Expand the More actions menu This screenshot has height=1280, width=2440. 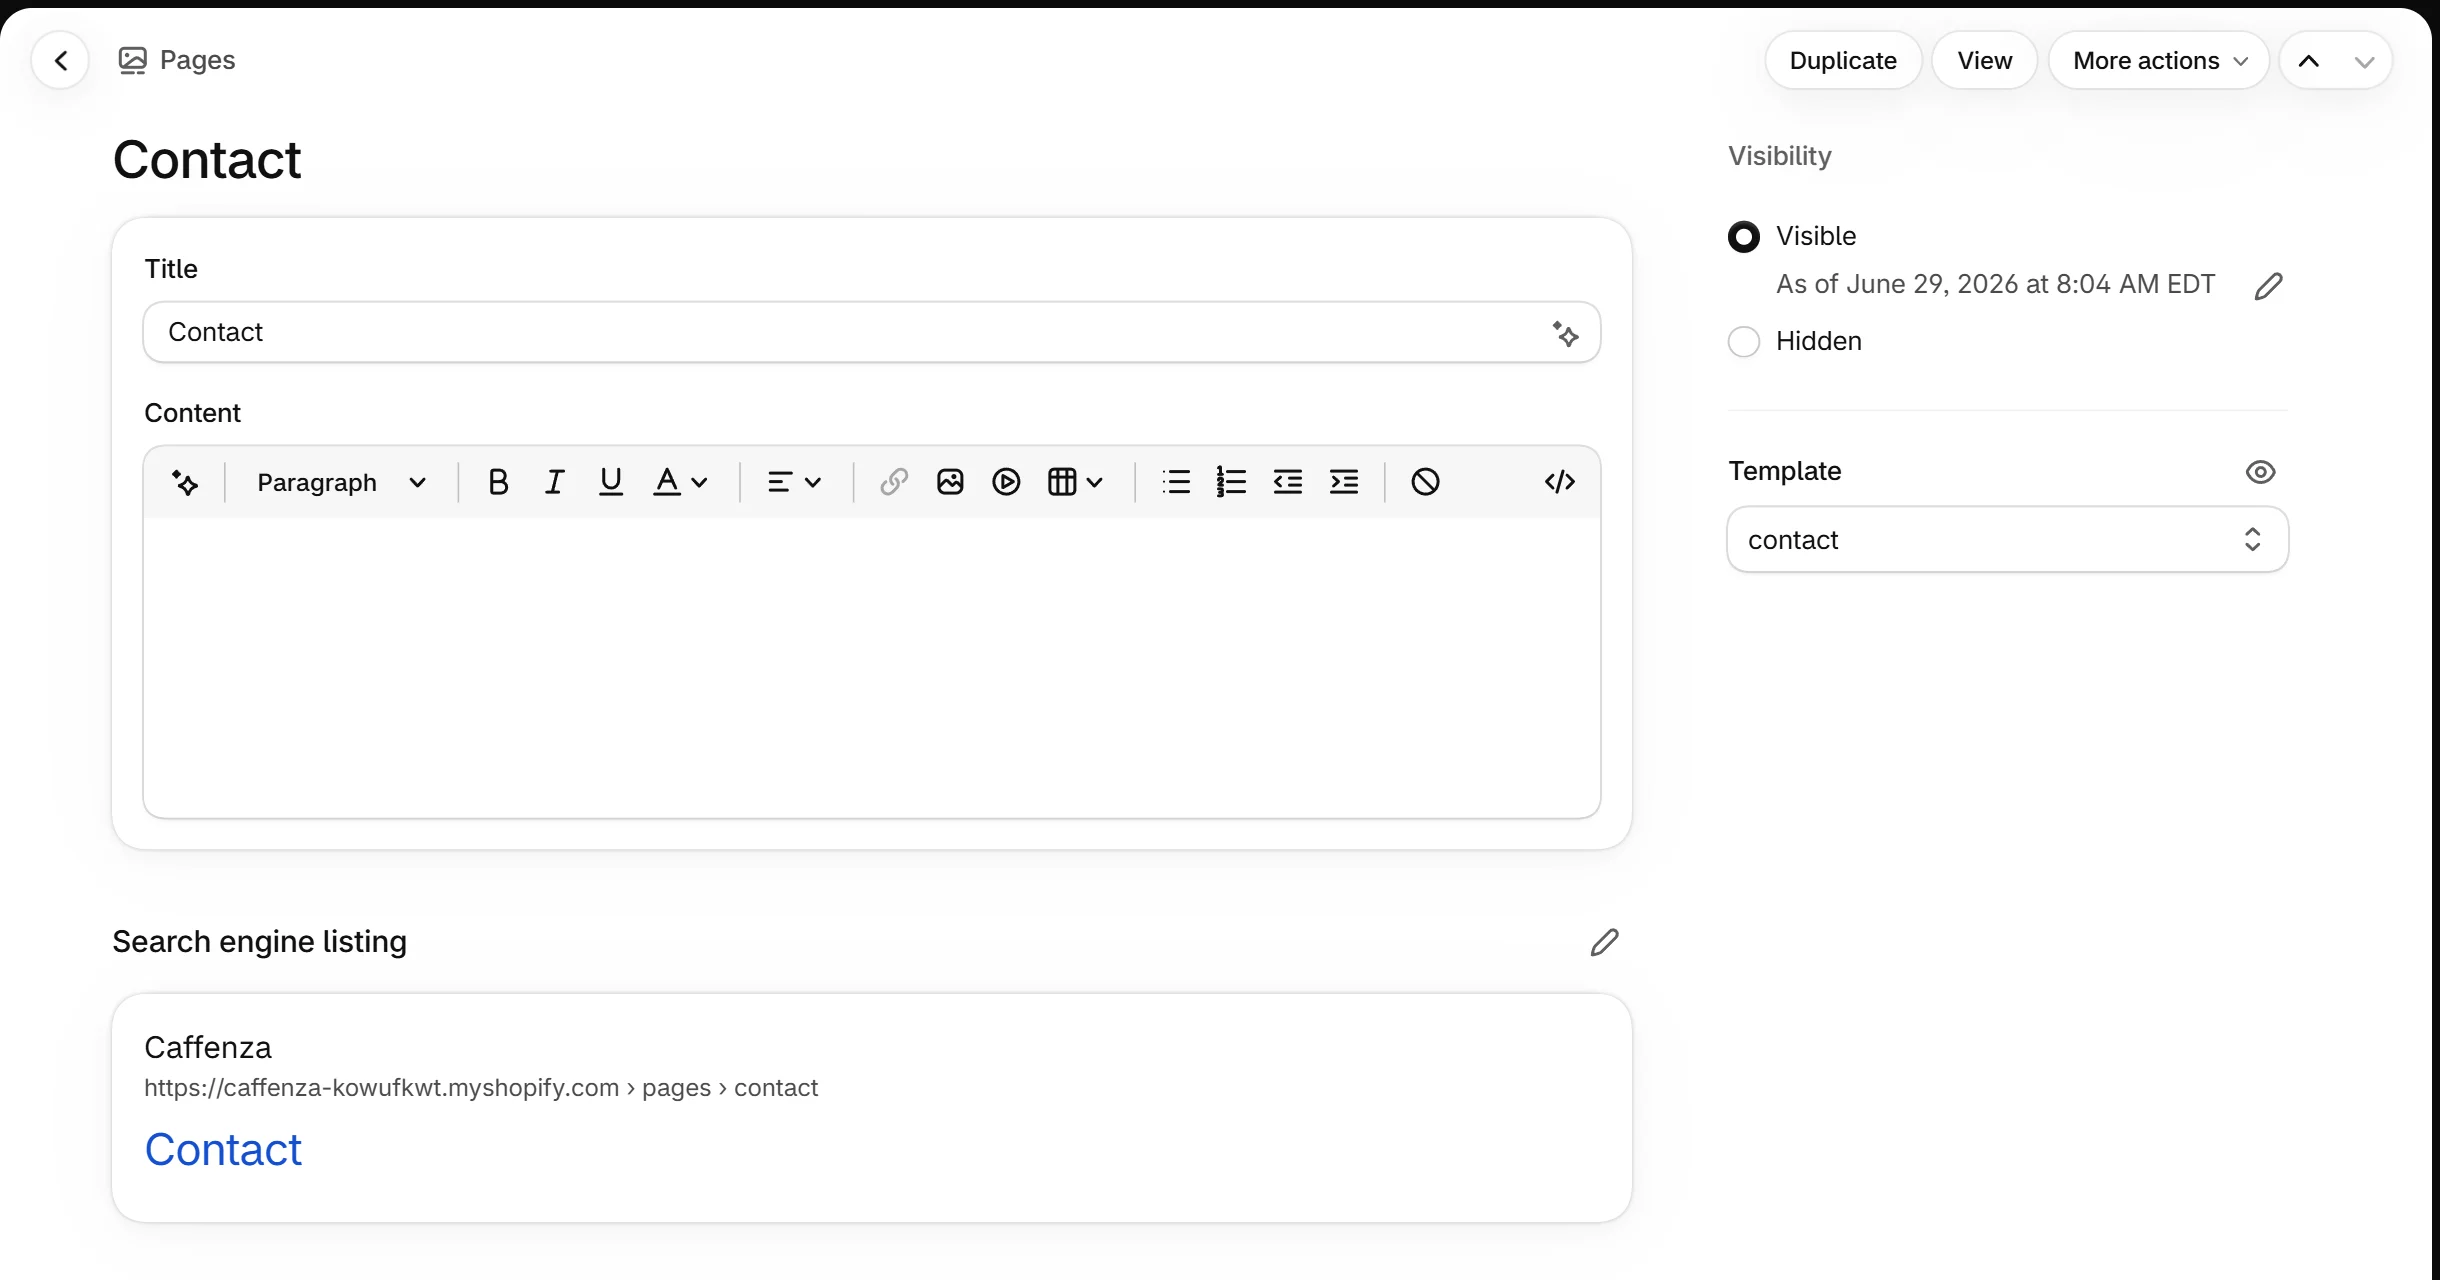pyautogui.click(x=2160, y=61)
